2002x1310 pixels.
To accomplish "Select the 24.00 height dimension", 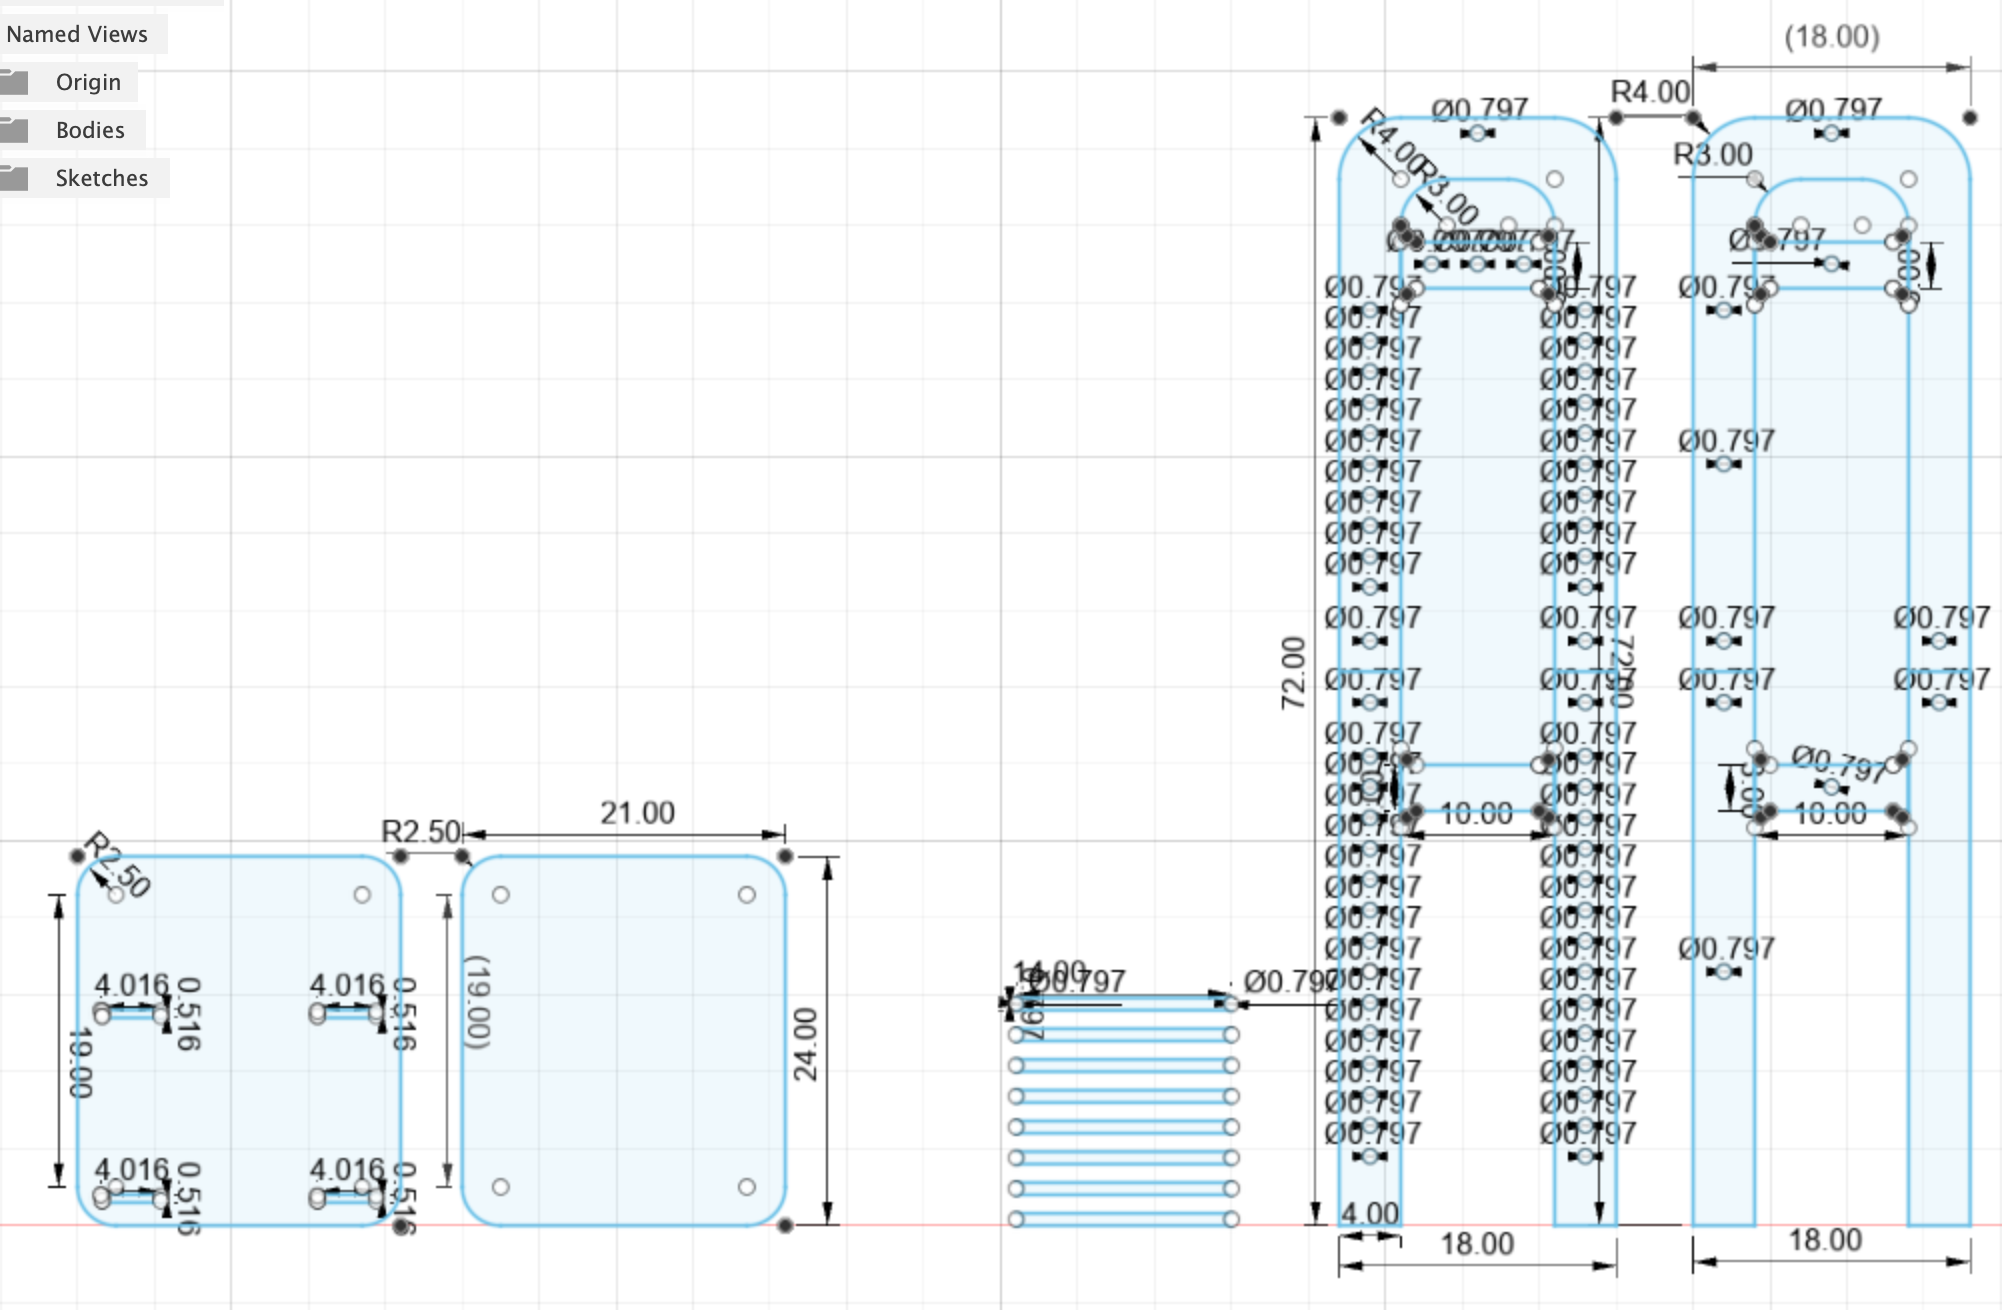I will click(805, 1044).
